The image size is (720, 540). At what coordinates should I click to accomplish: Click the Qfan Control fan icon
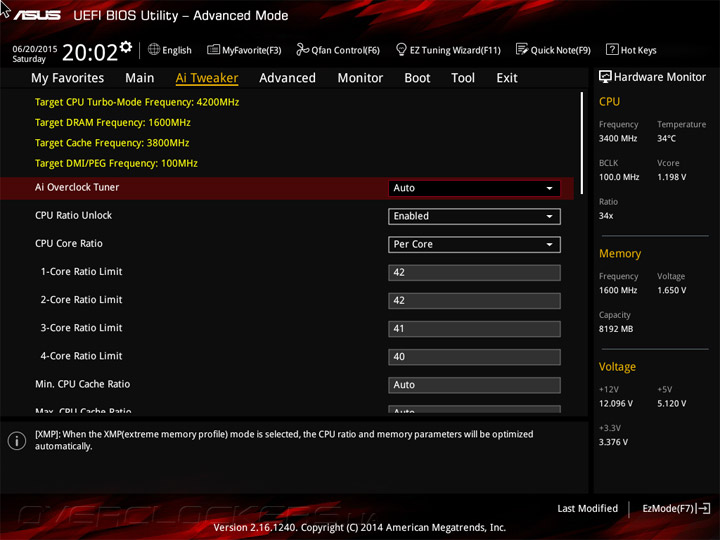point(302,49)
